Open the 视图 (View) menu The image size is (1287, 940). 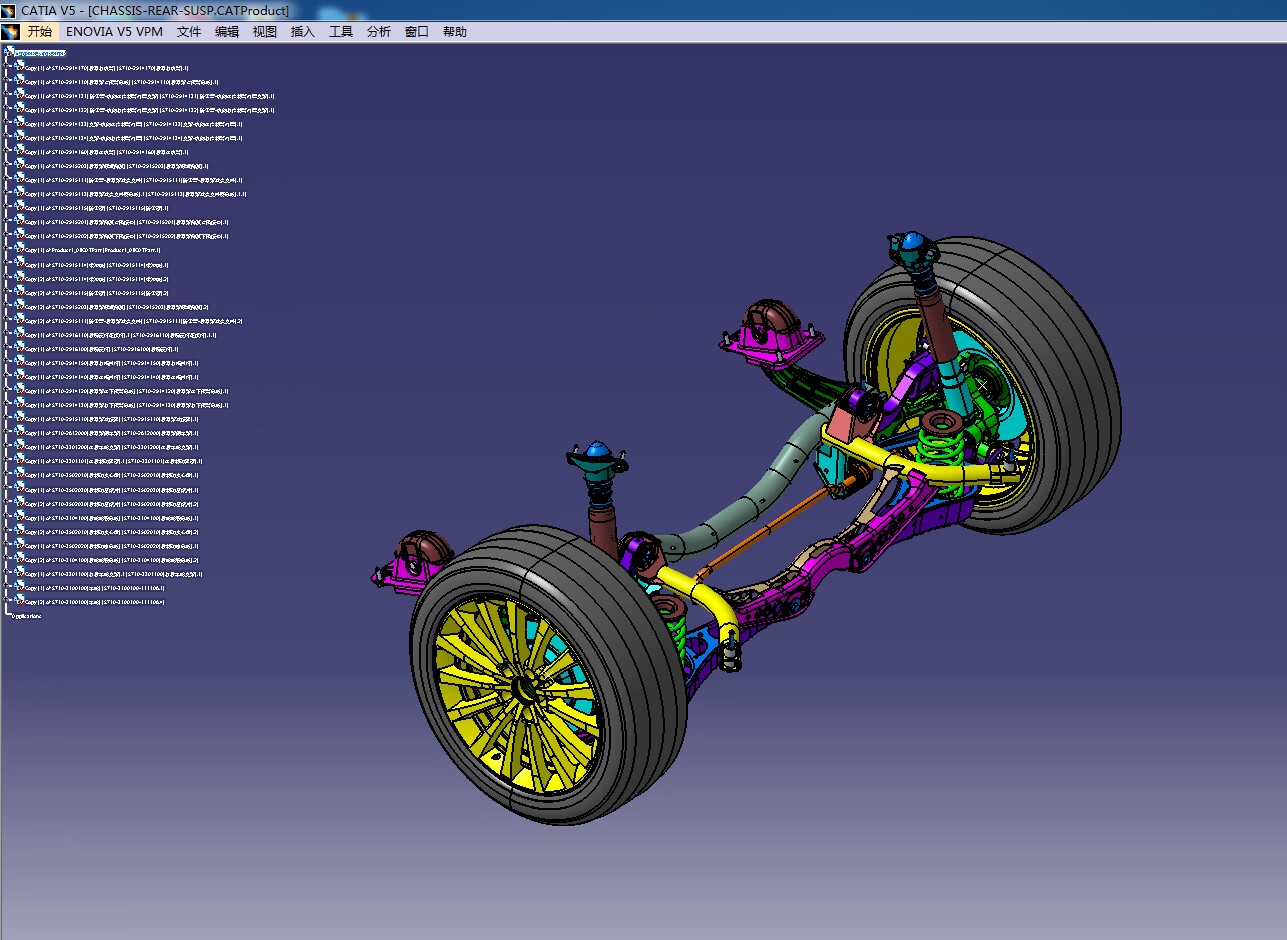265,32
